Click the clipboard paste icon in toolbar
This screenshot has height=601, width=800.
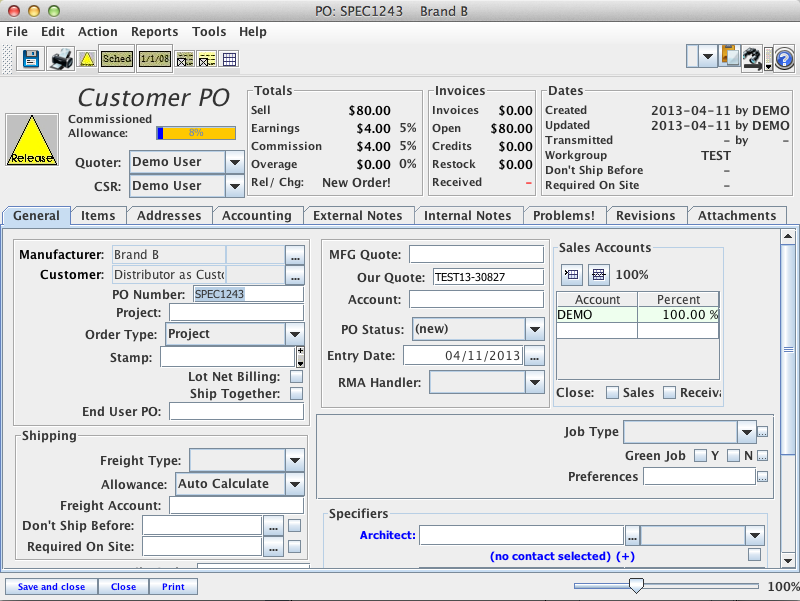tap(729, 57)
